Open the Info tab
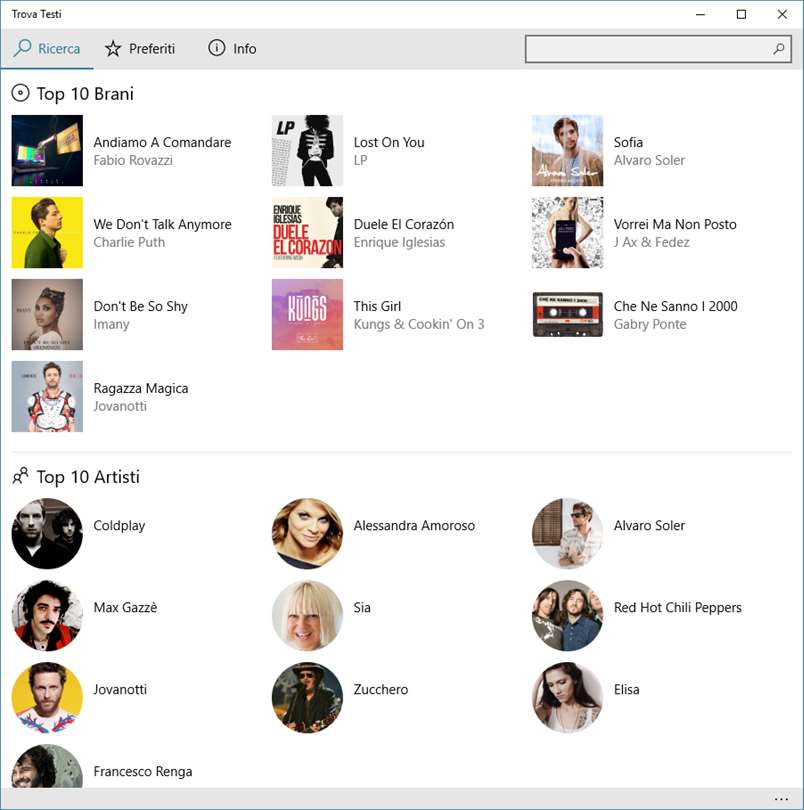 [x=232, y=49]
